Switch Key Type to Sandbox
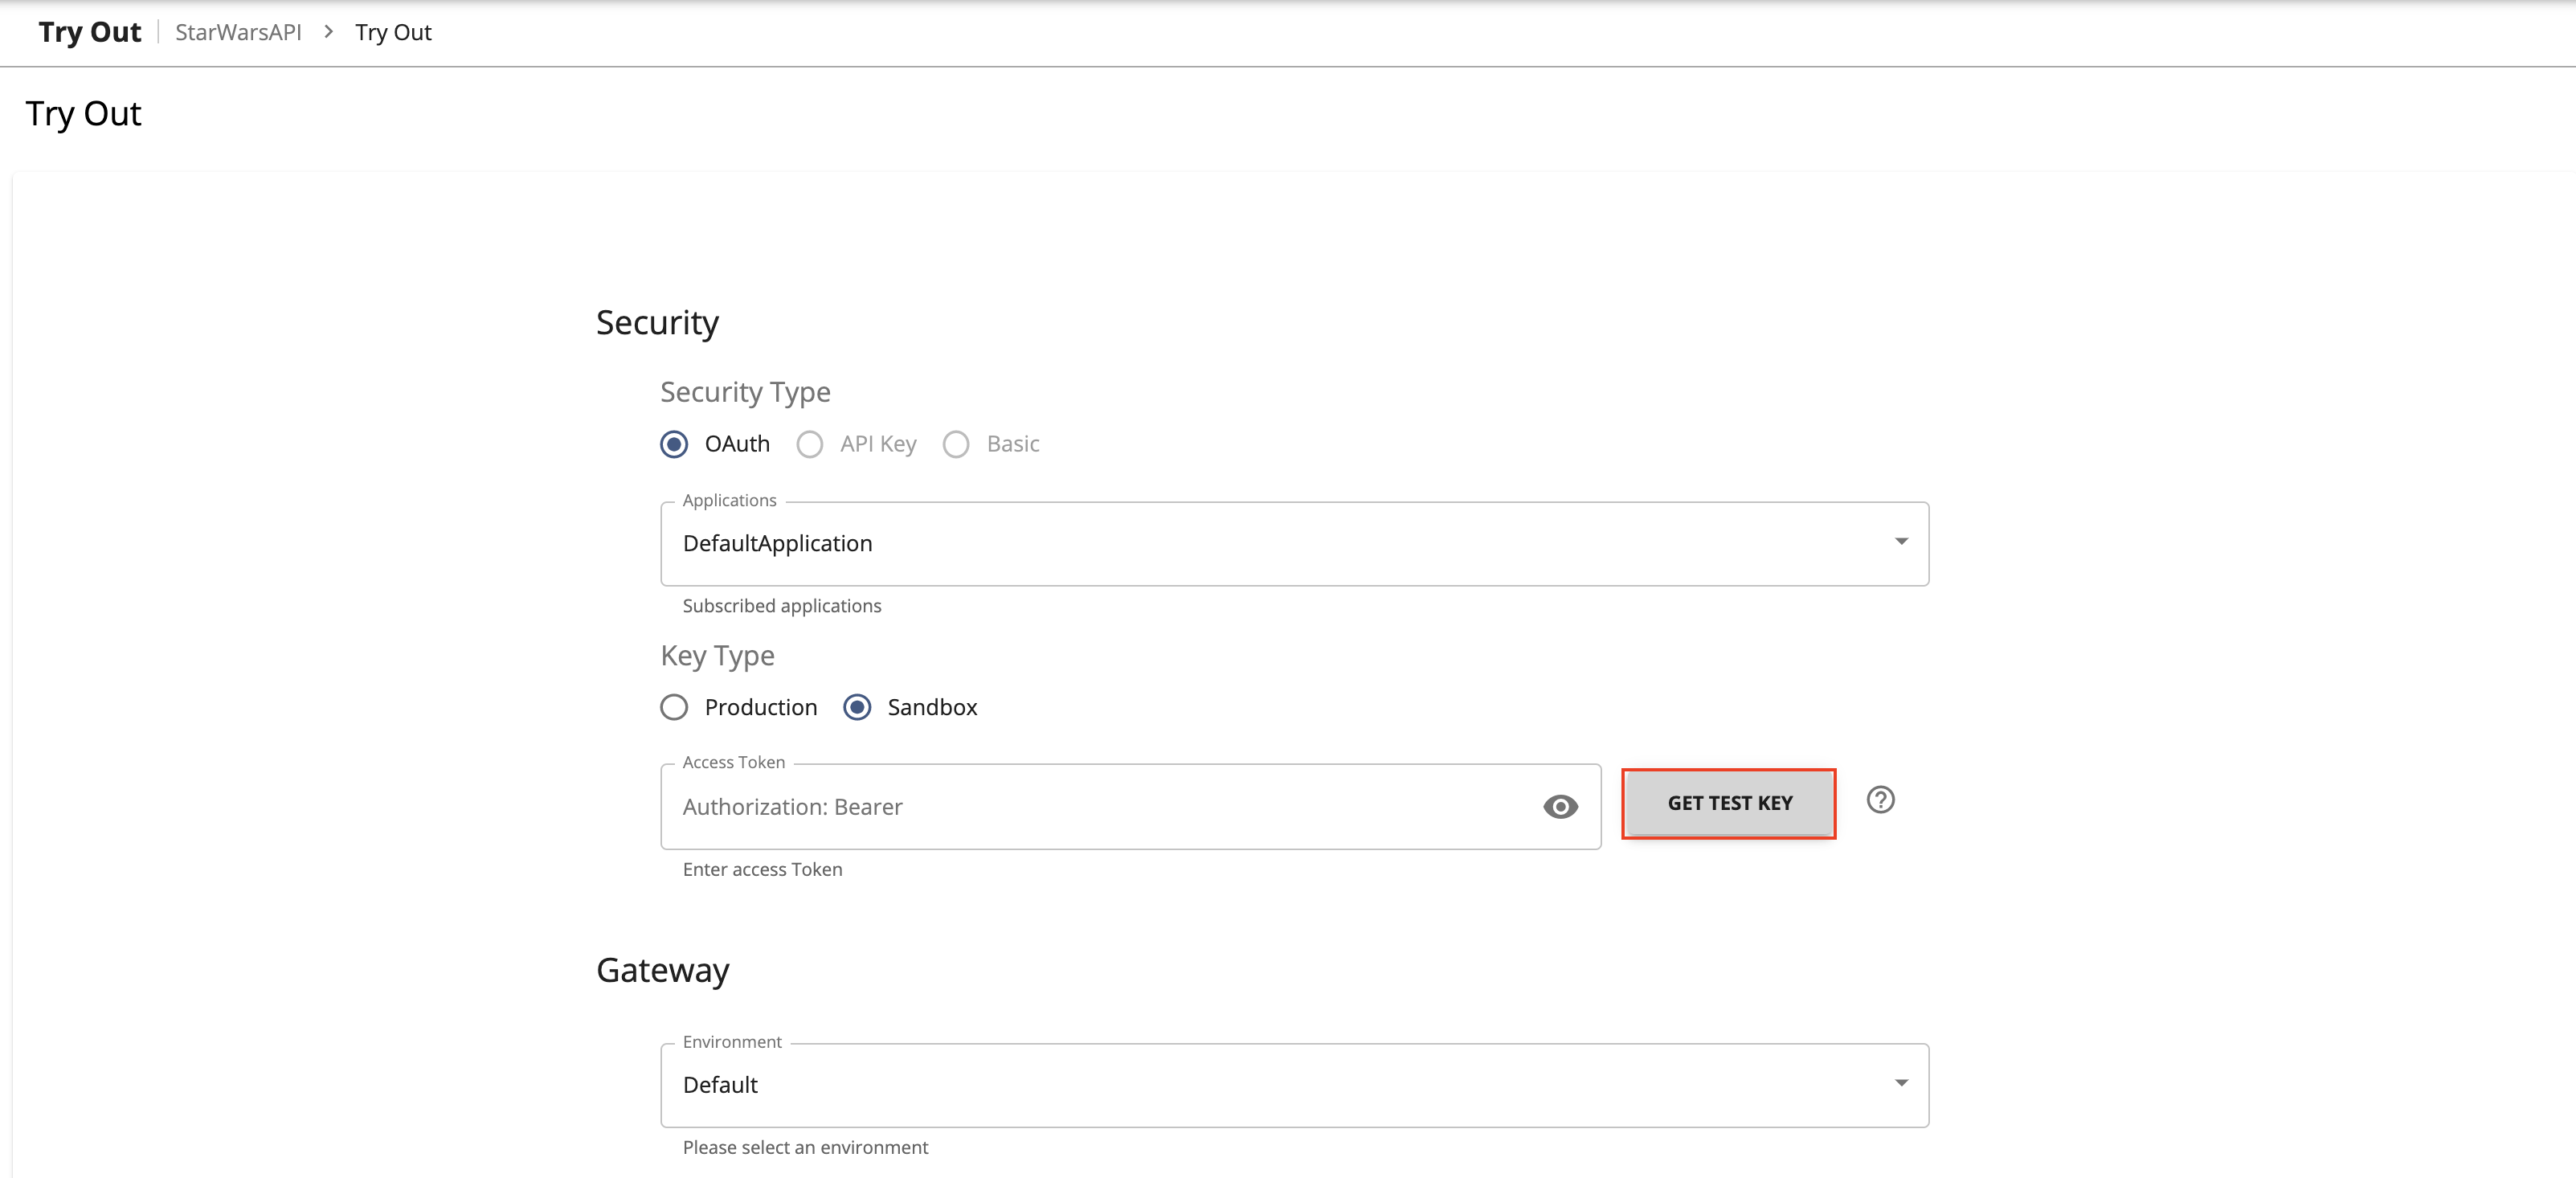The image size is (2576, 1178). click(857, 707)
